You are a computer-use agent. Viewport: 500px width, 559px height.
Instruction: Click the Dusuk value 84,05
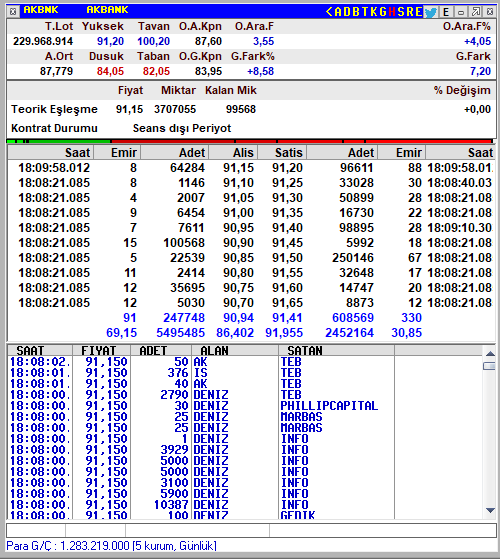tap(110, 71)
